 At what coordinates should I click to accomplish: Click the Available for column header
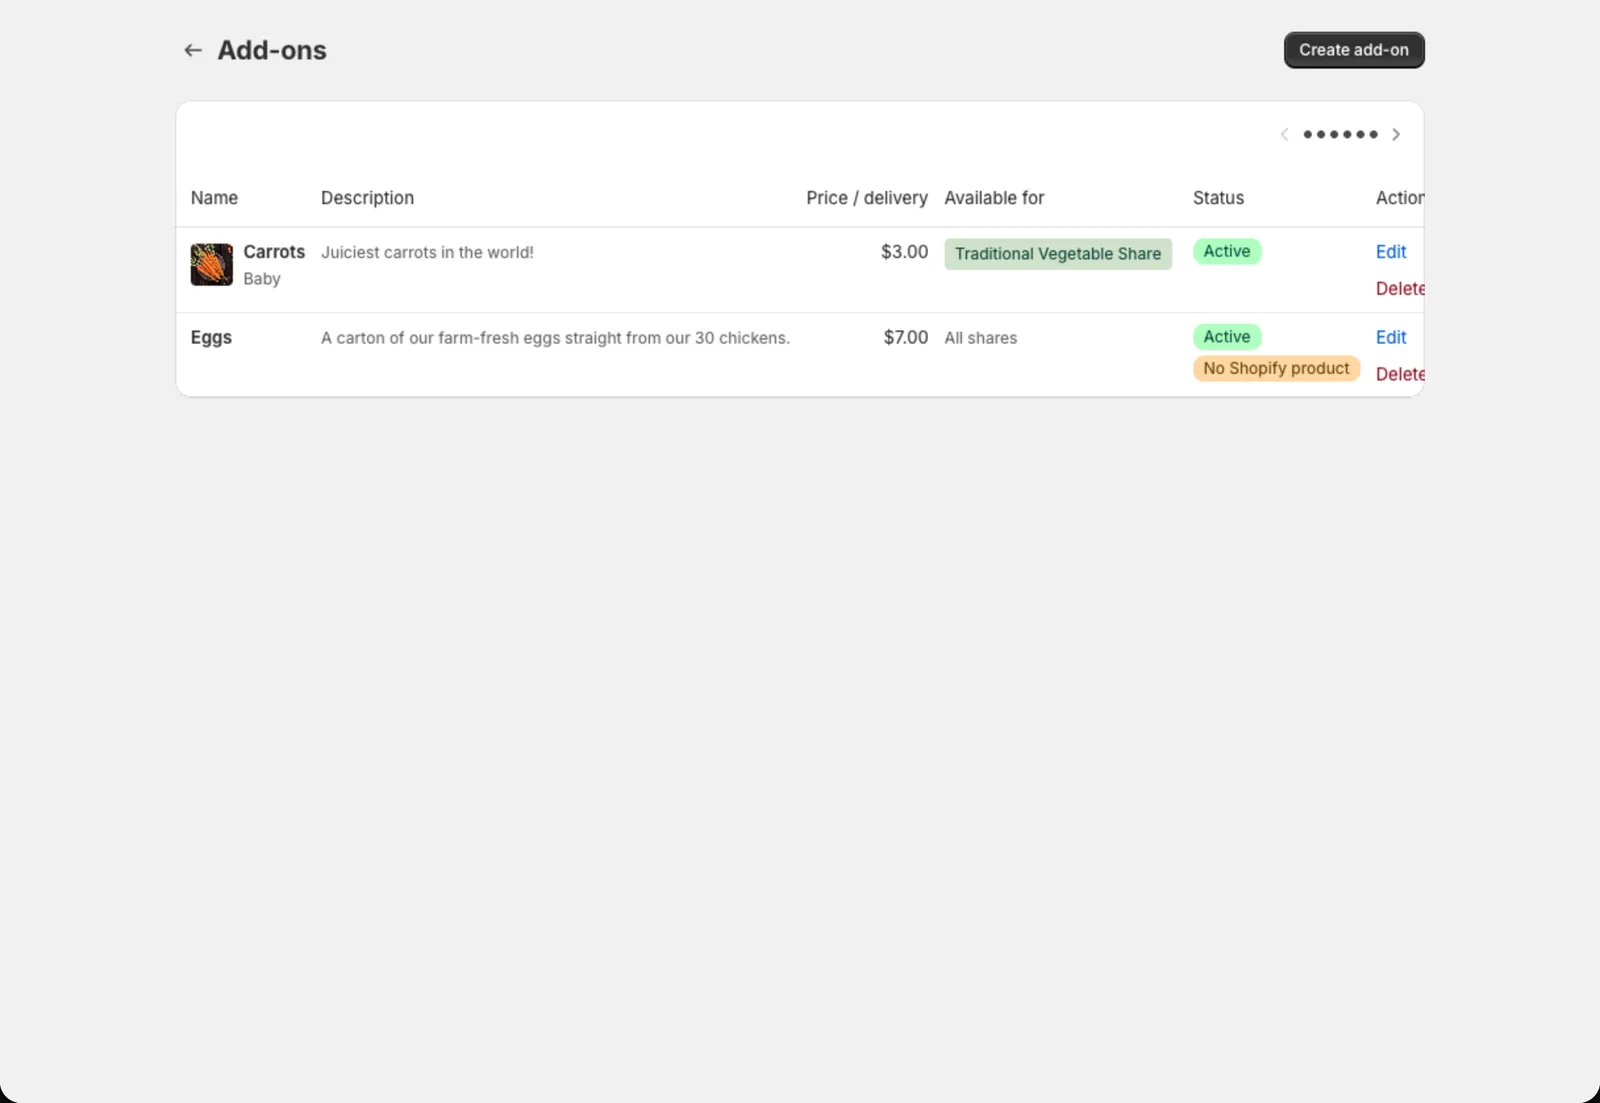[x=994, y=198]
